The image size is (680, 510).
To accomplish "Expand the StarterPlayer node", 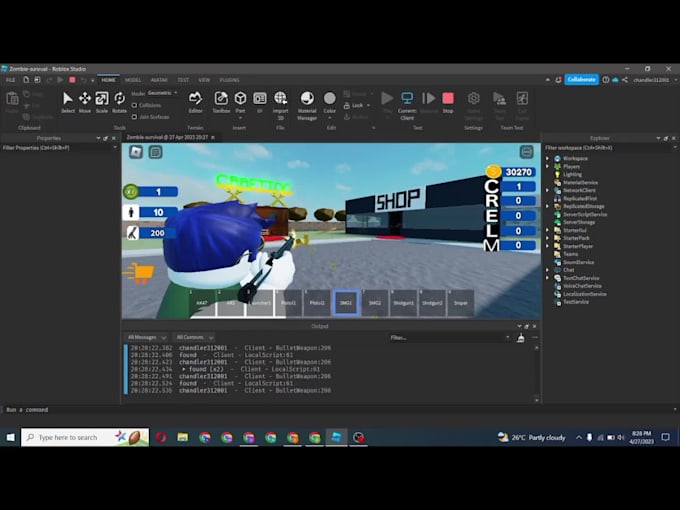I will pyautogui.click(x=547, y=246).
